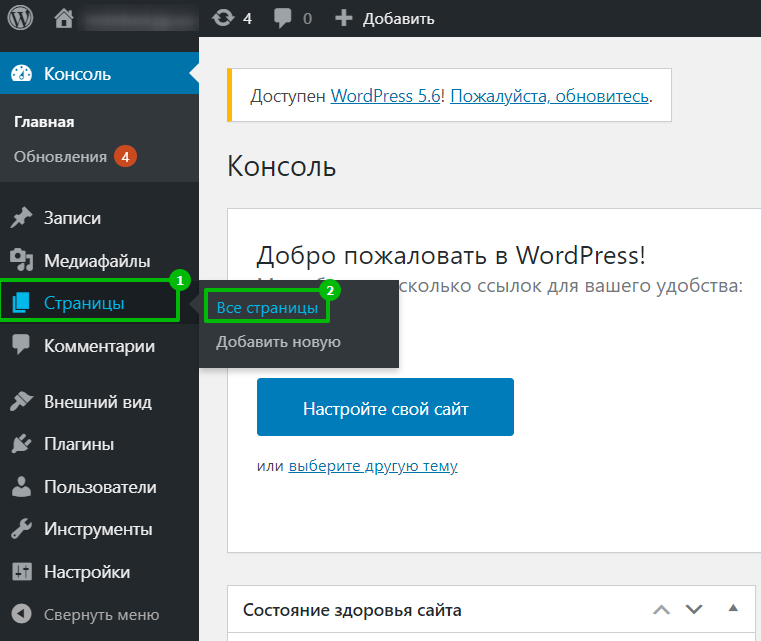Viewport: 761px width, 641px height.
Task: Click the blurred site name in admin bar
Action: point(140,18)
